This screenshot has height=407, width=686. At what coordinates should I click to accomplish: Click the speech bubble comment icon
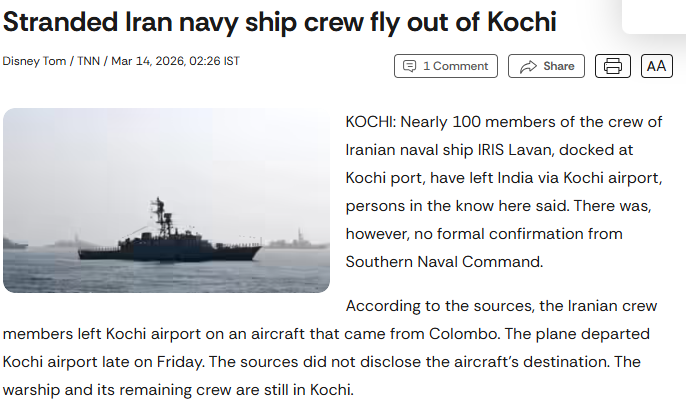point(409,66)
